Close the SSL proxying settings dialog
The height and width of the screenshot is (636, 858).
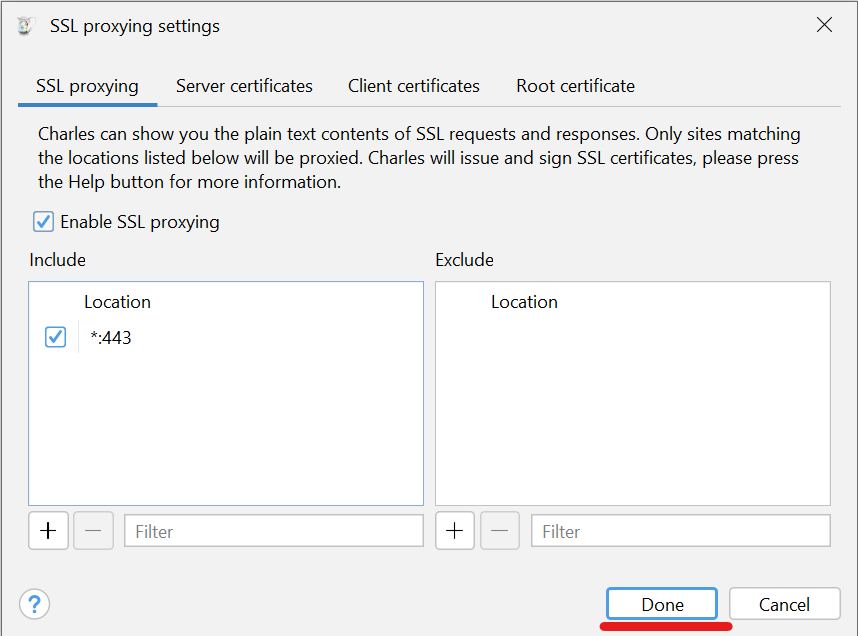[824, 26]
